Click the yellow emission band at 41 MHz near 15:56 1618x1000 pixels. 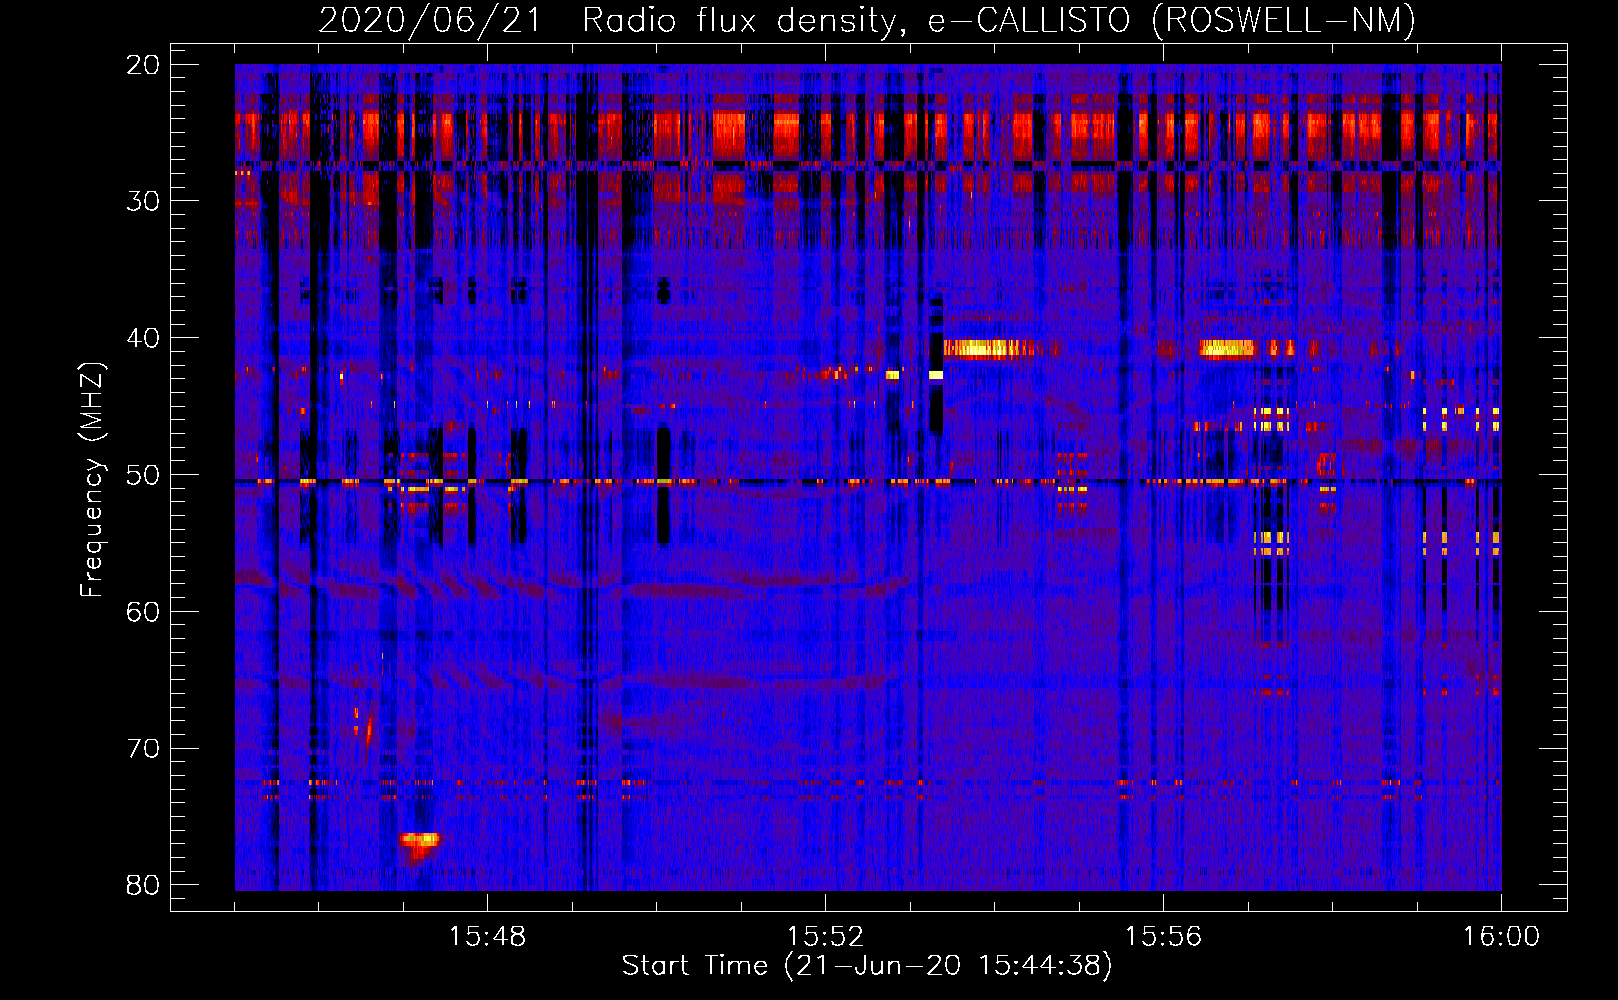(1227, 348)
